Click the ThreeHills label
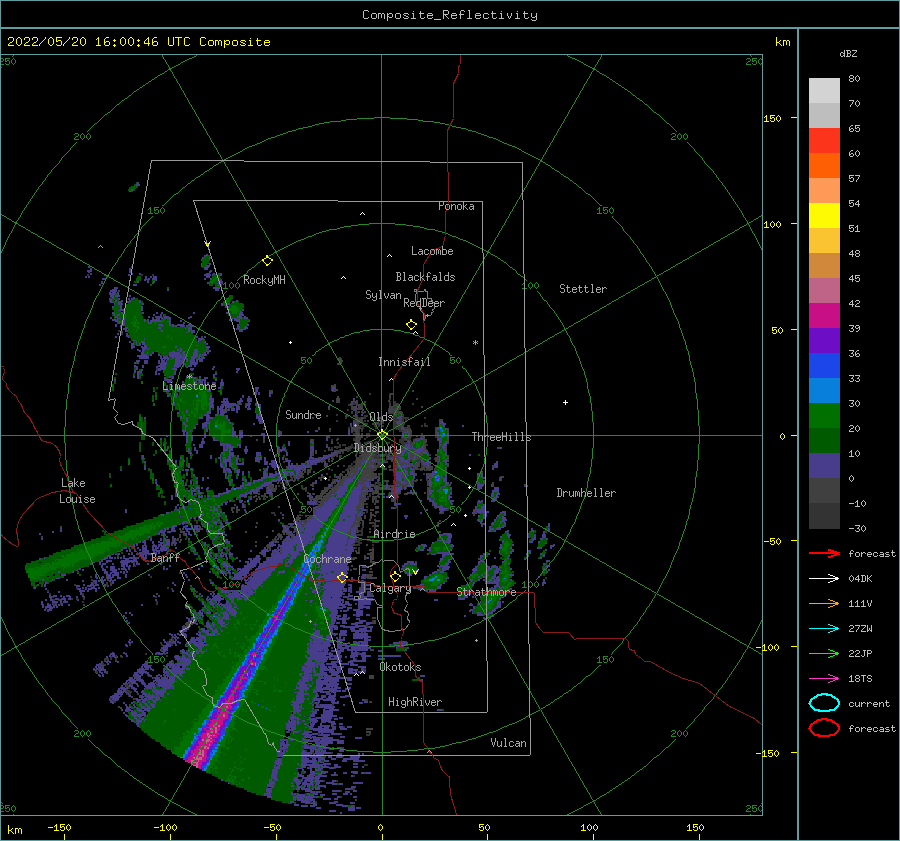The height and width of the screenshot is (841, 900). (502, 437)
